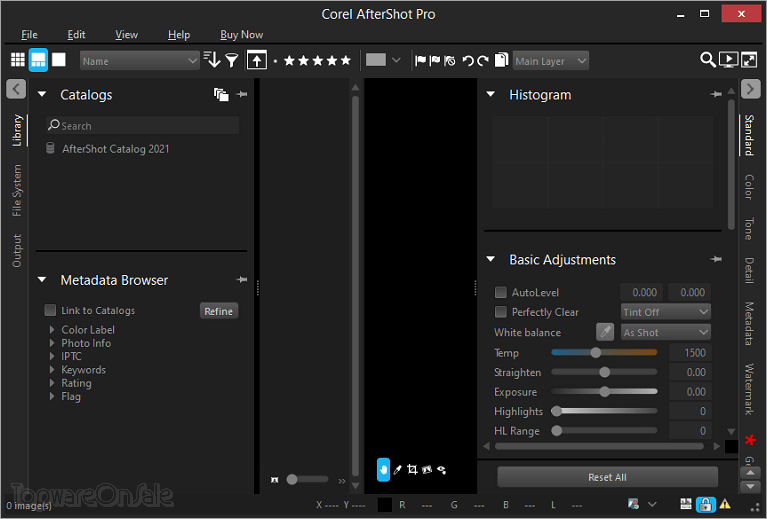Open the Tint Off dropdown
Image resolution: width=767 pixels, height=519 pixels.
(666, 312)
